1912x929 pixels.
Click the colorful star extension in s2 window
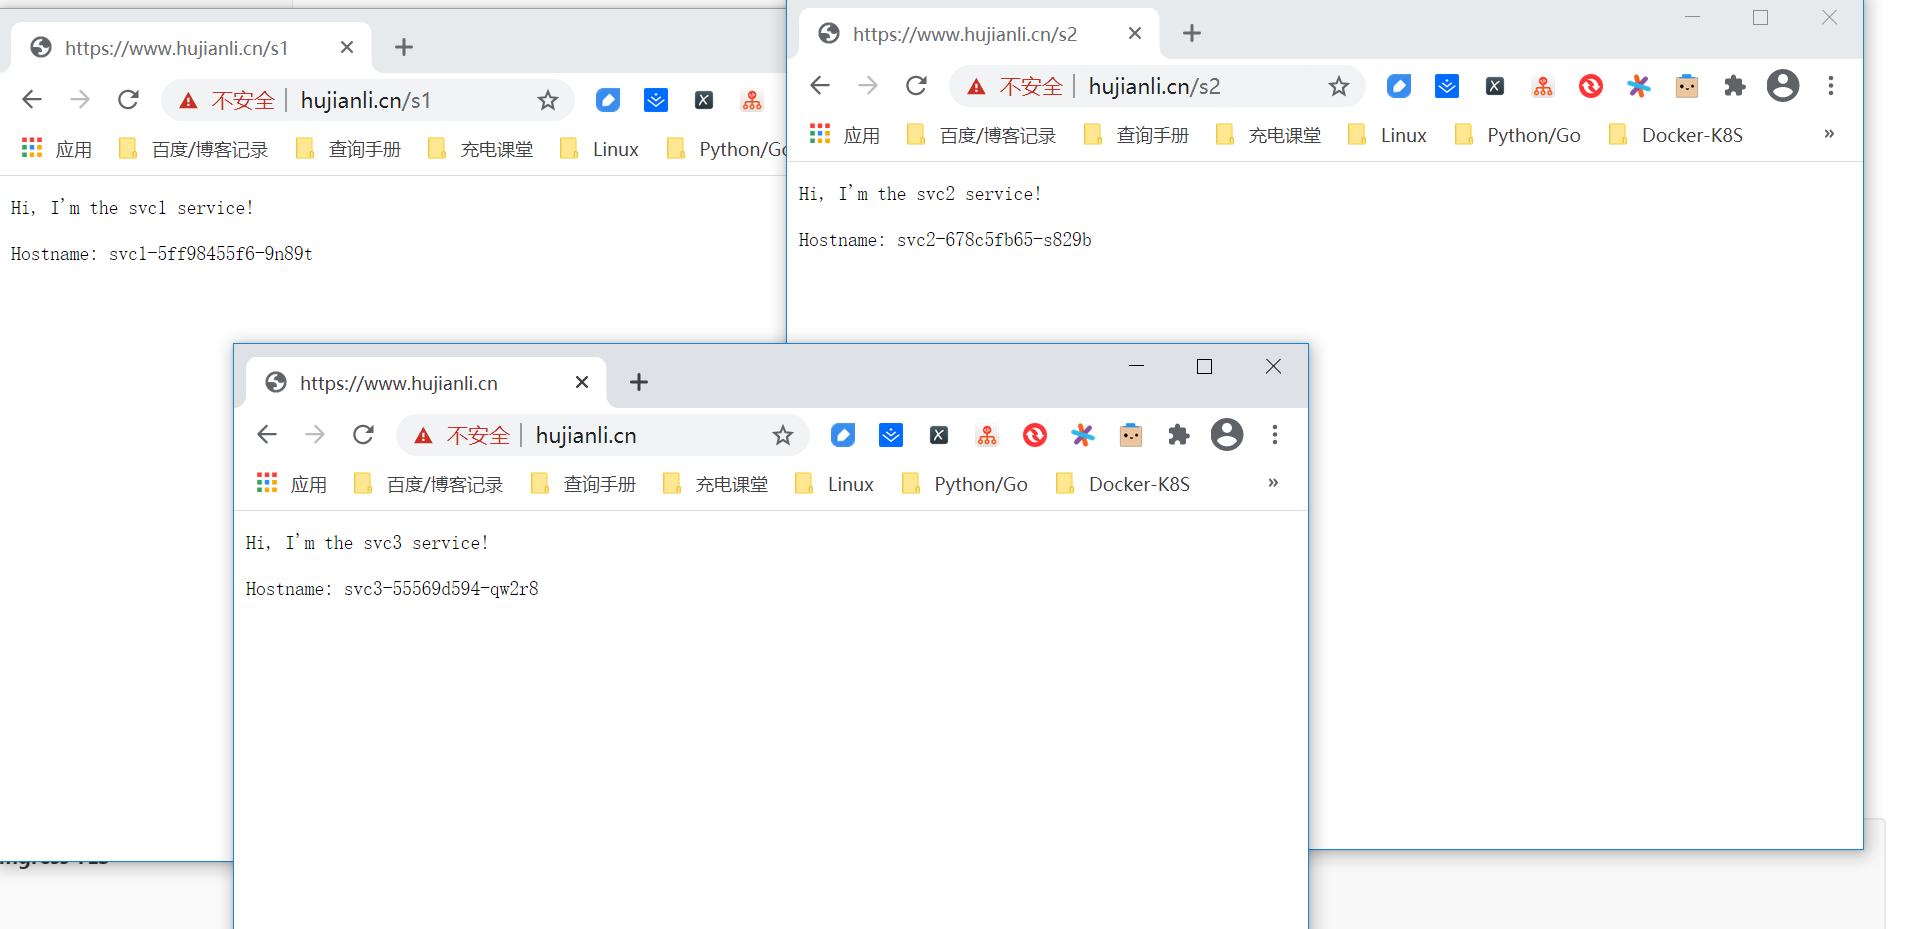tap(1639, 86)
